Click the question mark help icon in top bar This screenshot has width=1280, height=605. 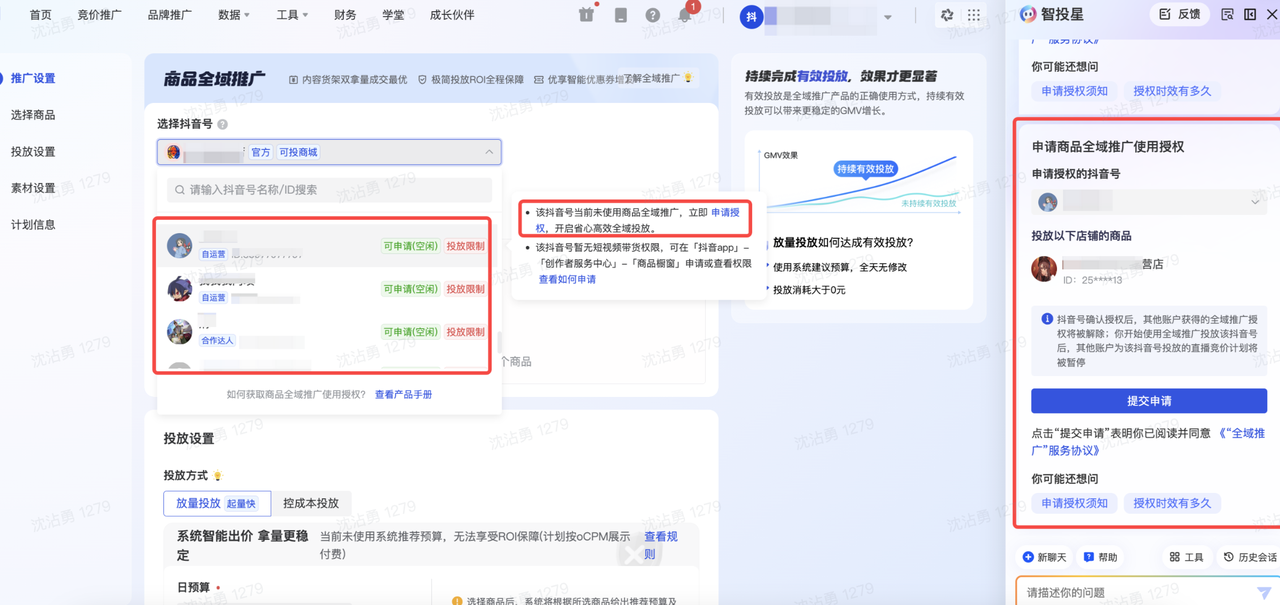653,15
